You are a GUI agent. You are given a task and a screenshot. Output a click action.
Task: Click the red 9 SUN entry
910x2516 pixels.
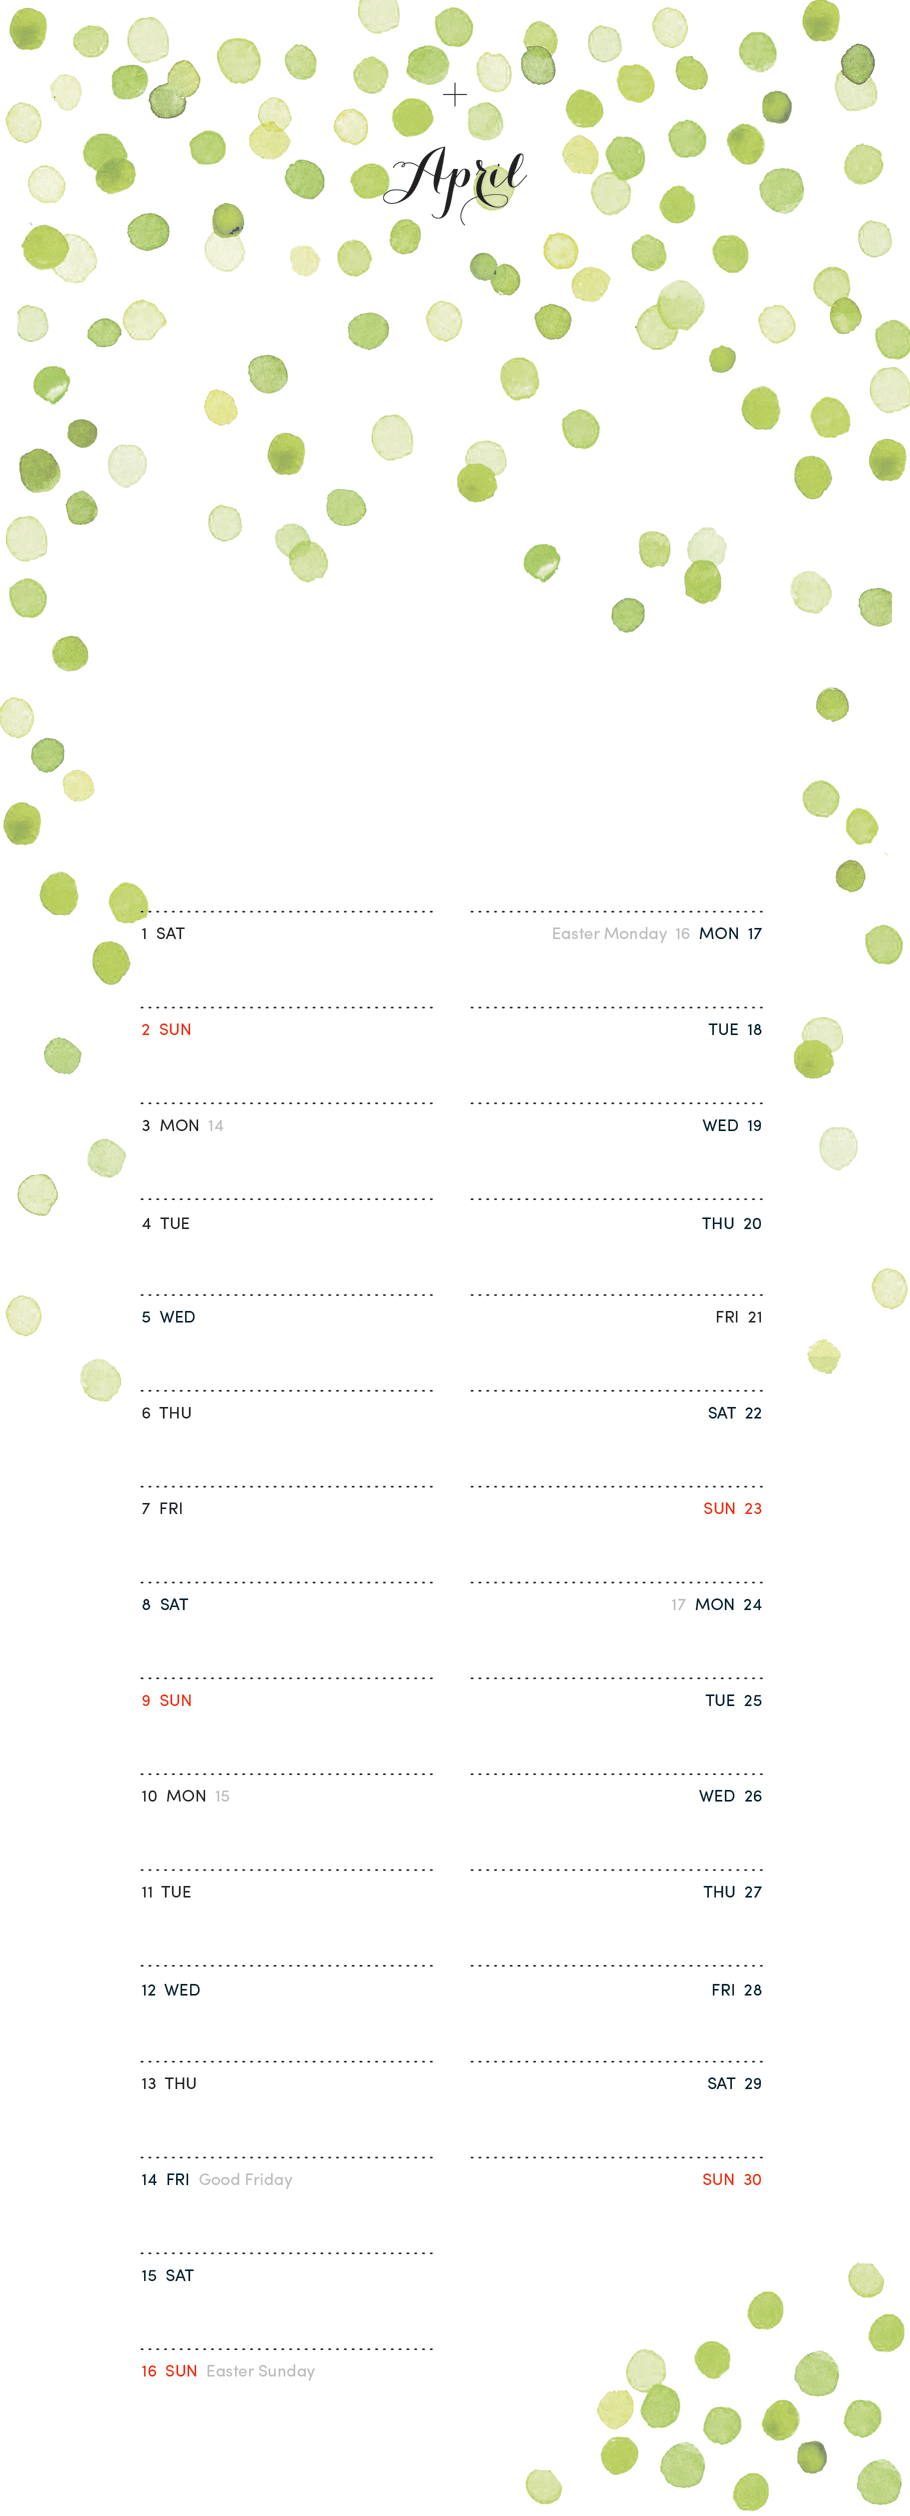pos(167,1701)
